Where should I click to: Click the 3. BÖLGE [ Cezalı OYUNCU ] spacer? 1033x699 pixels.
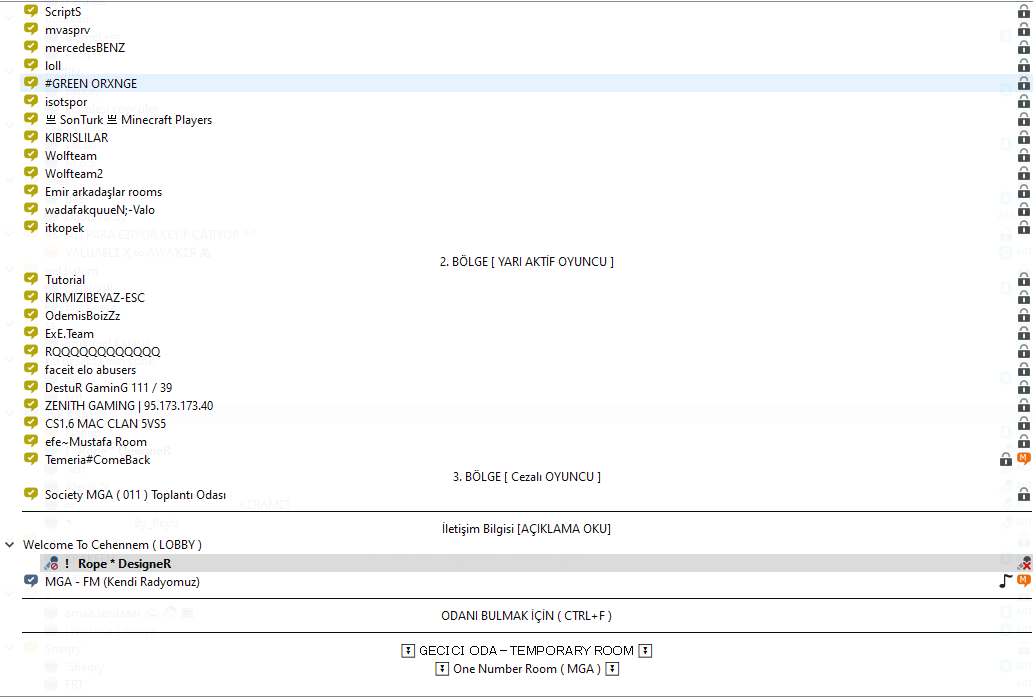tap(526, 476)
